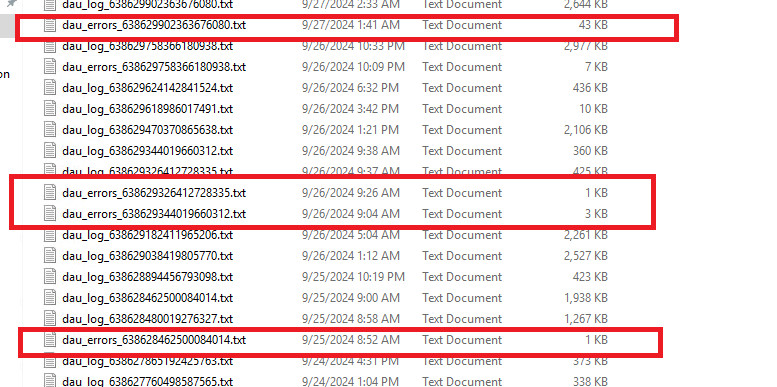This screenshot has width=777, height=387.
Task: Click file name dau_log_638629344019660312.txt
Action: tap(148, 151)
